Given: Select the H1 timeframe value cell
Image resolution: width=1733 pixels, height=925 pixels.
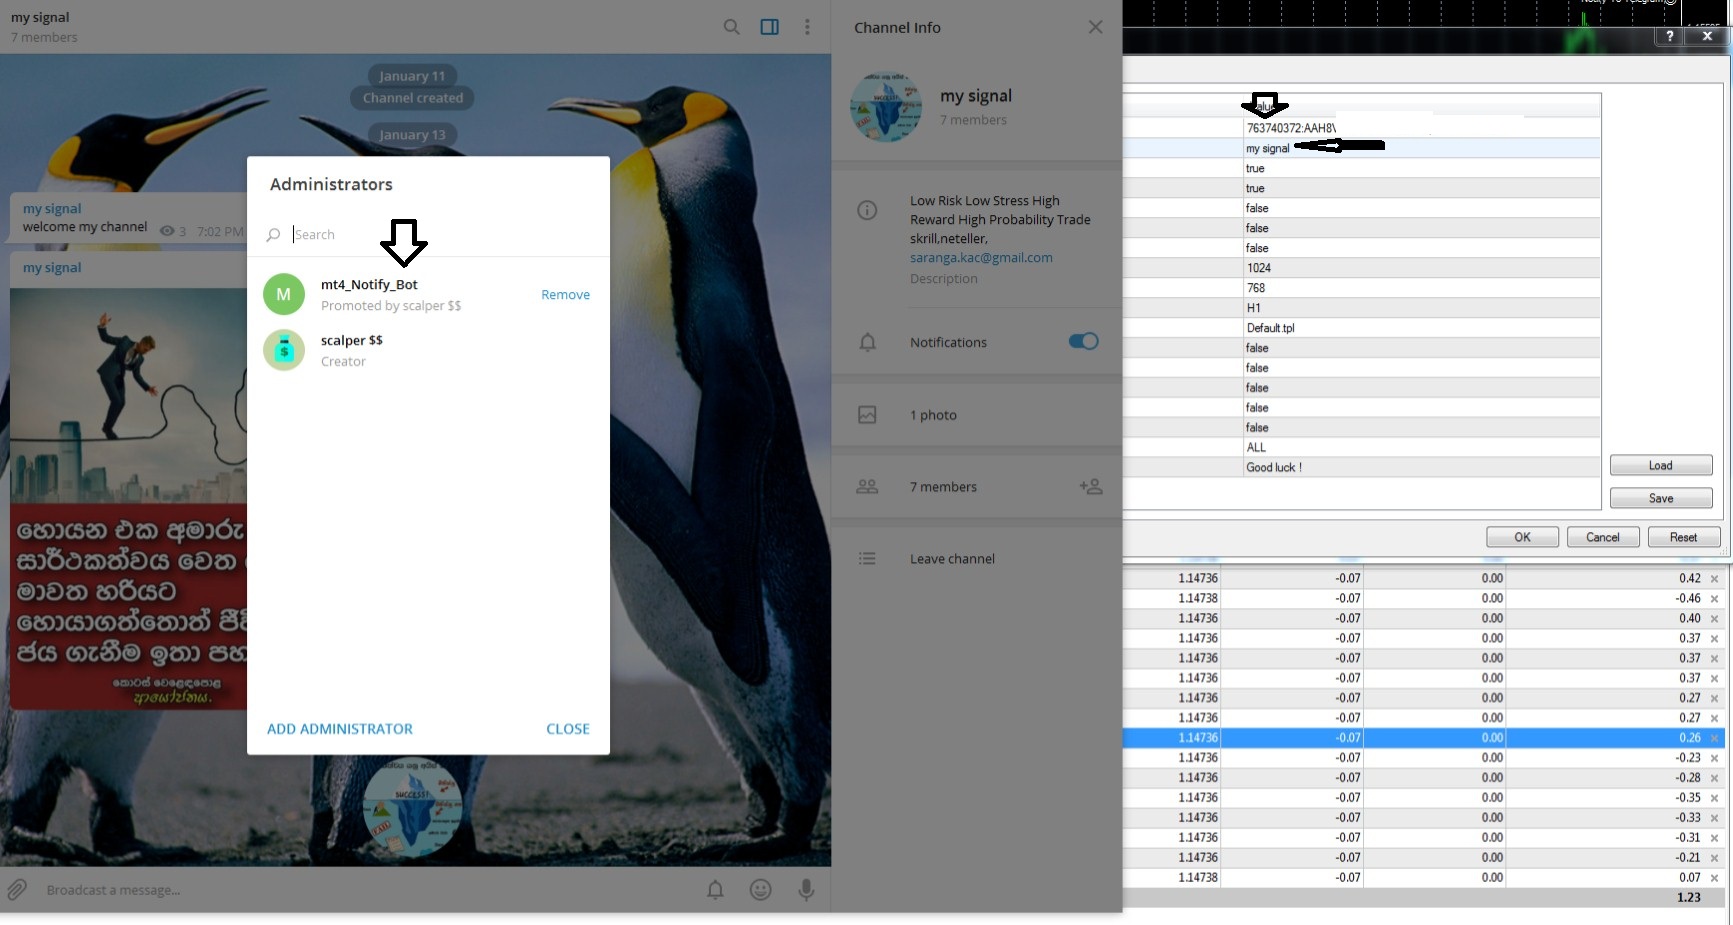Looking at the screenshot, I should coord(1422,308).
